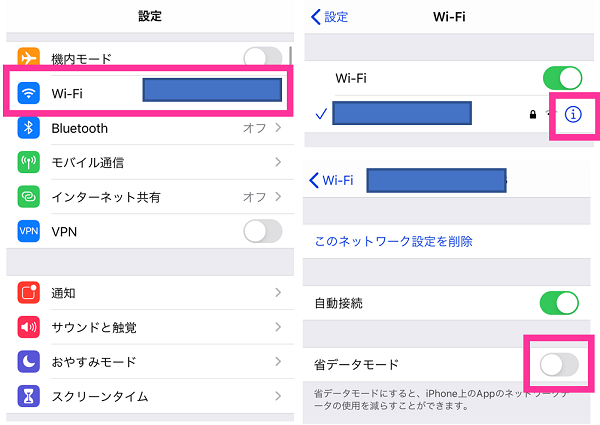Toggle the Airplane mode (機内モード) switch
The width and height of the screenshot is (600, 425).
click(263, 58)
